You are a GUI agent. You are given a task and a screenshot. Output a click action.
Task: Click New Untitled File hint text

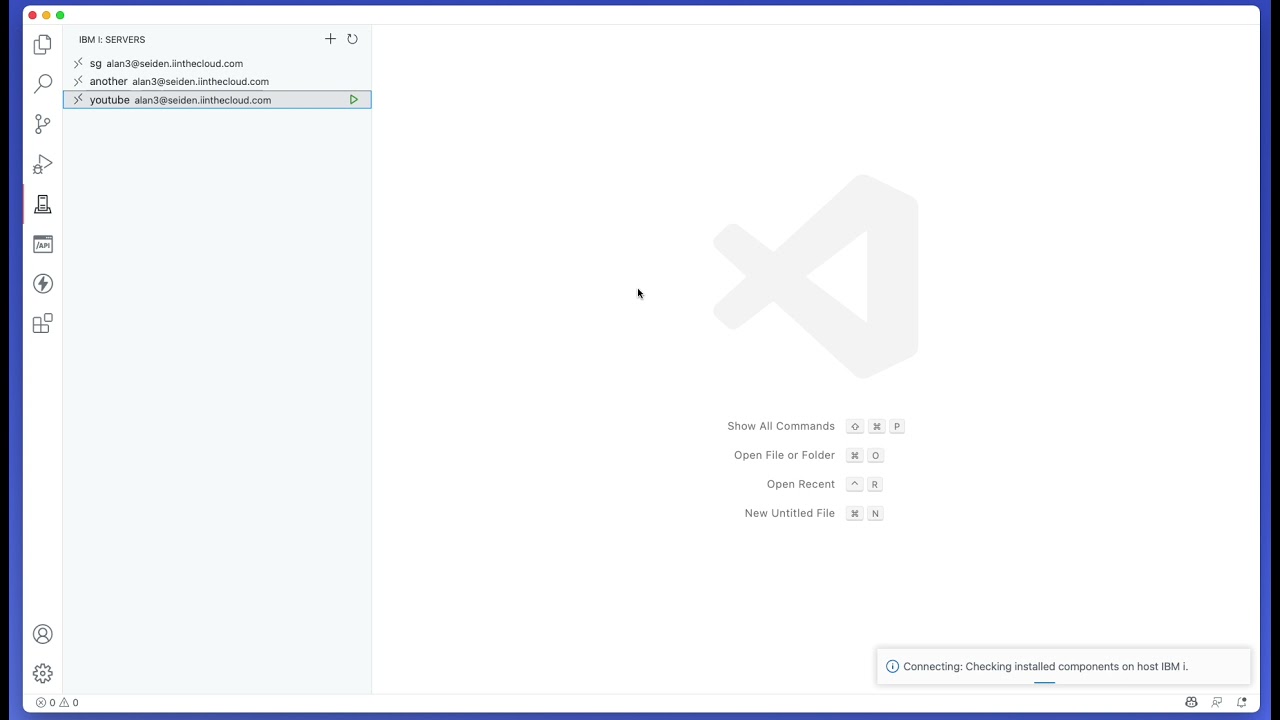click(x=790, y=513)
